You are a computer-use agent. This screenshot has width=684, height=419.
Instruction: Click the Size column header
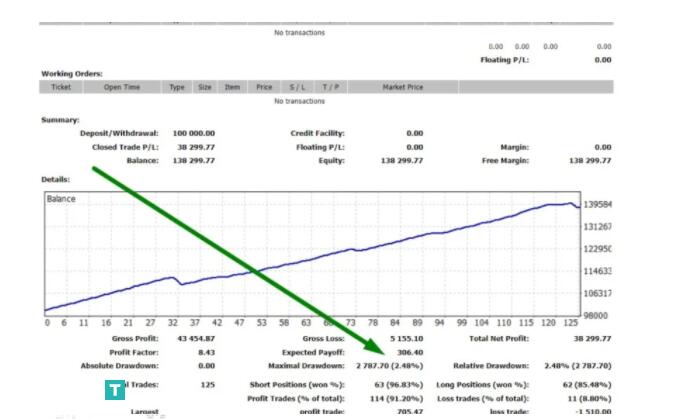pyautogui.click(x=204, y=87)
